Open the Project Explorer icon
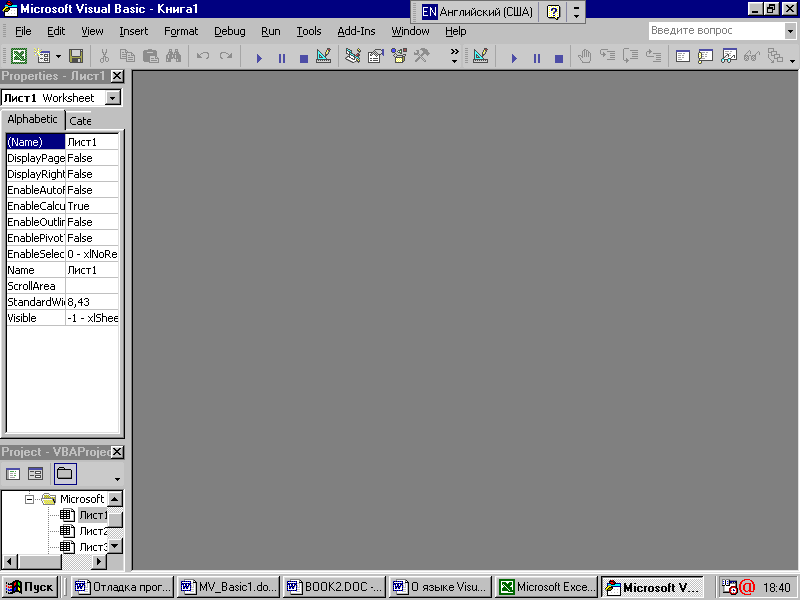This screenshot has height=600, width=800. pyautogui.click(x=353, y=56)
